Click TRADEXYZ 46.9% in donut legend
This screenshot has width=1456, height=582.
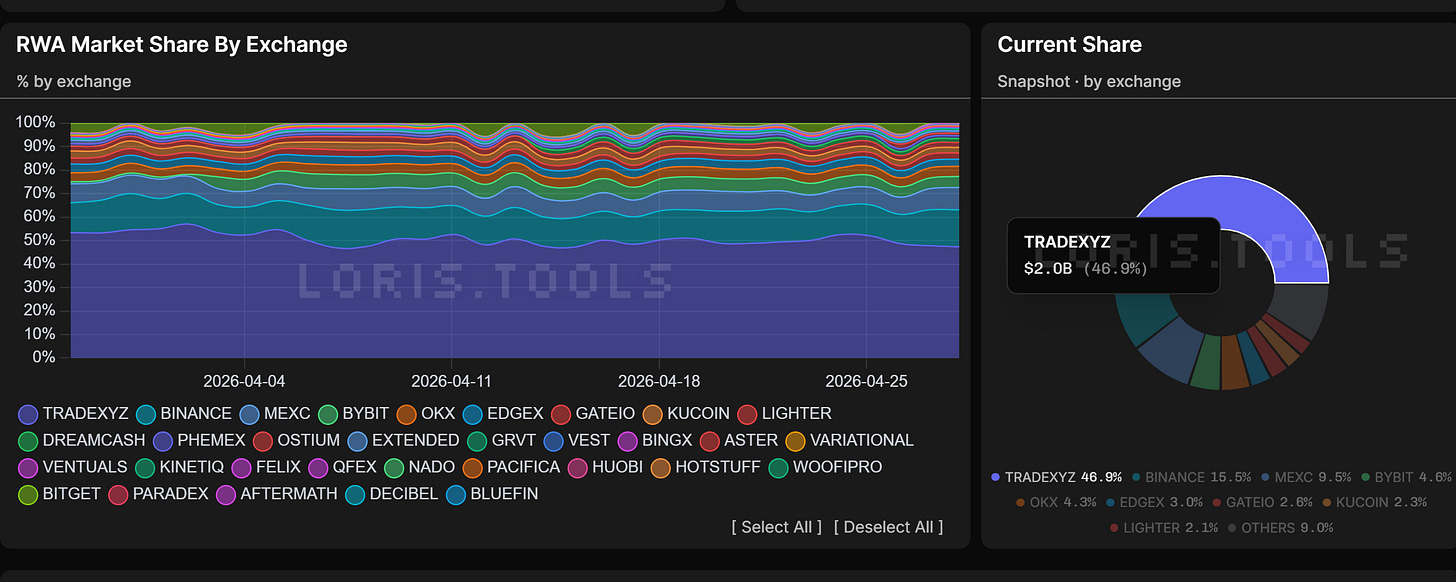click(x=1056, y=477)
